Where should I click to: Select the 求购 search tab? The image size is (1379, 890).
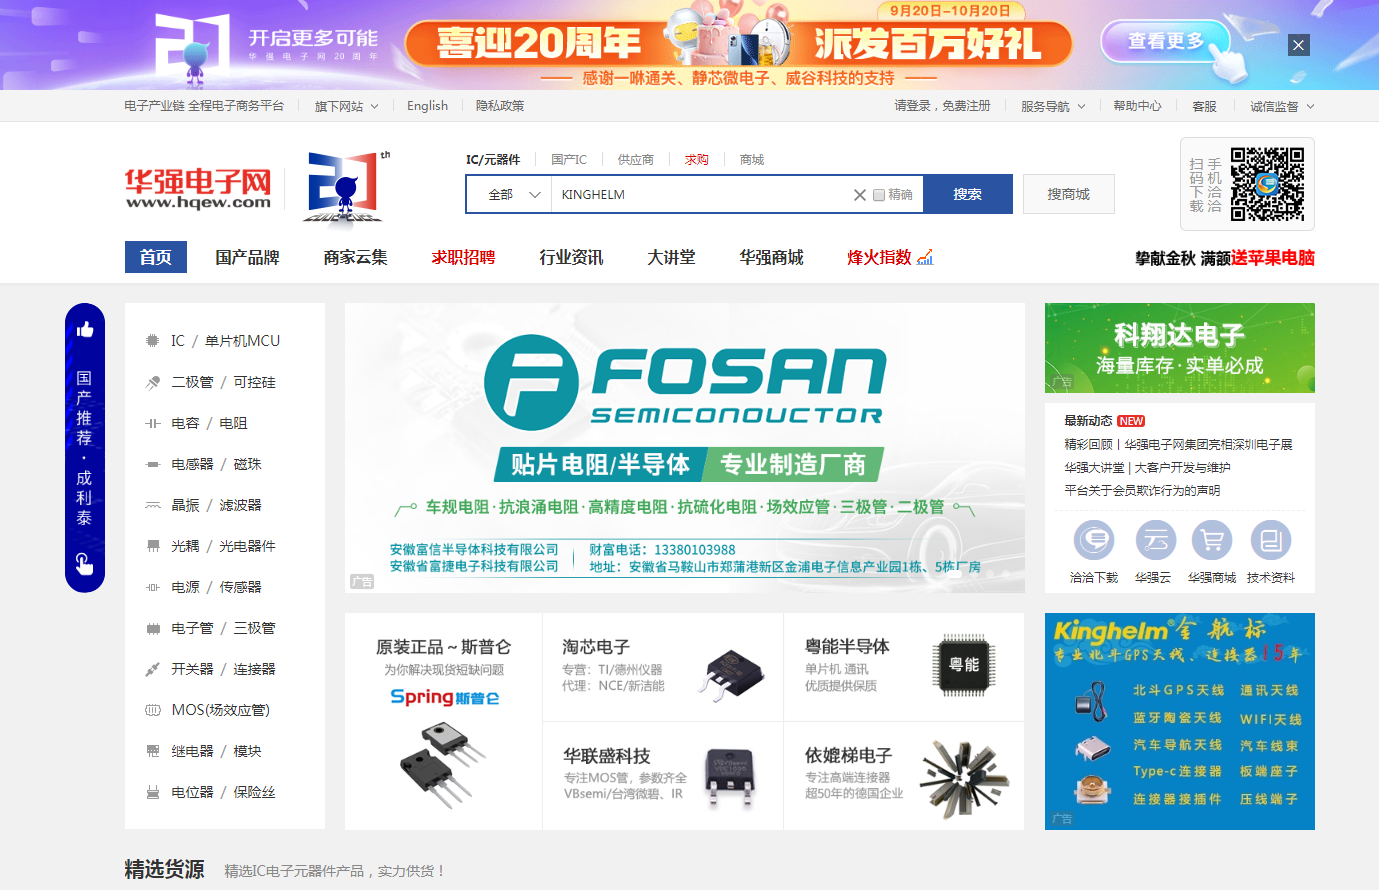click(x=697, y=159)
